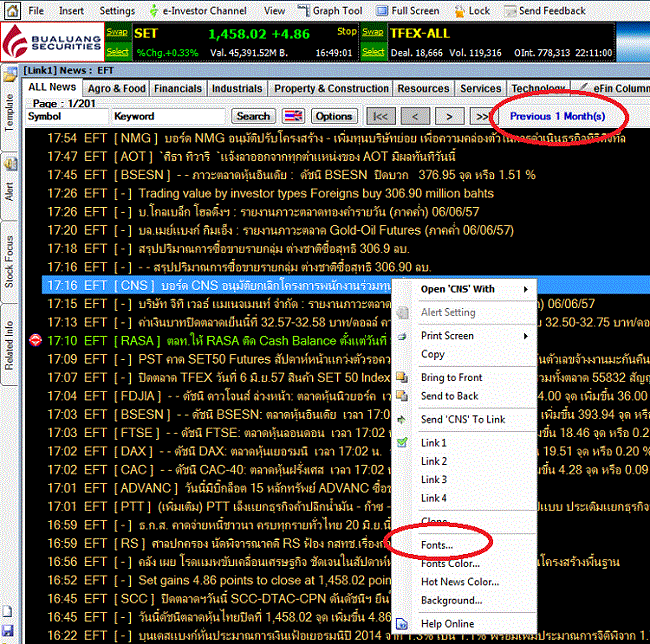Choose Background... menu item
The height and width of the screenshot is (644, 650).
click(451, 600)
